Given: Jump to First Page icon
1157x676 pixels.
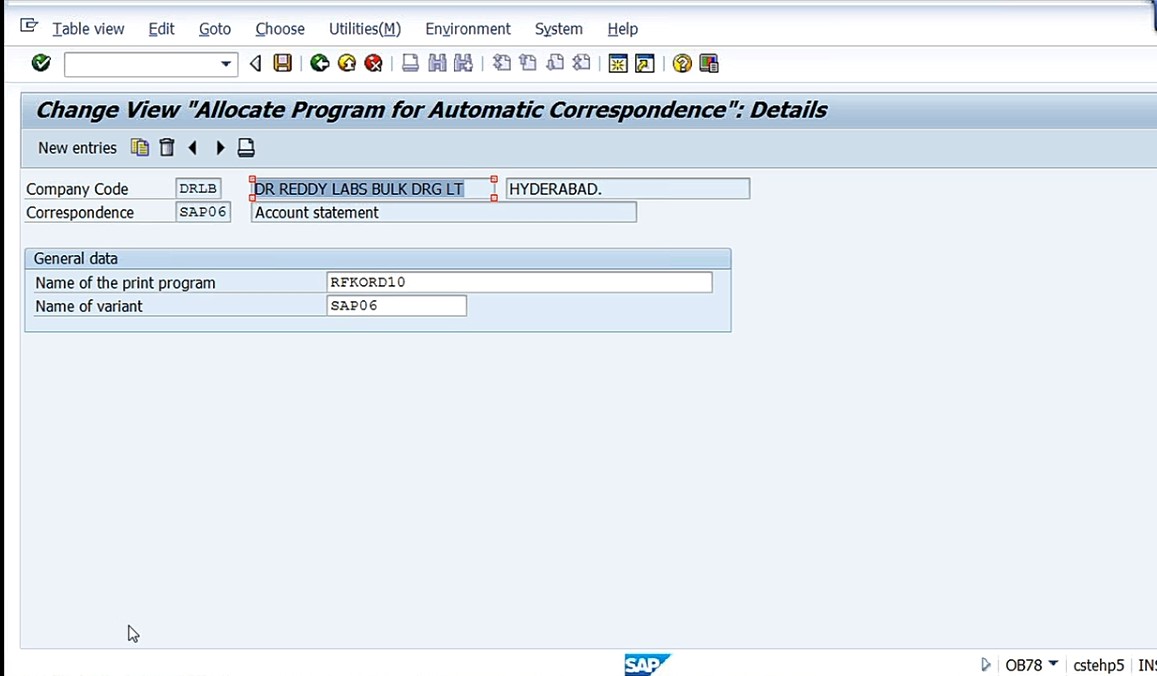Looking at the screenshot, I should coord(502,63).
